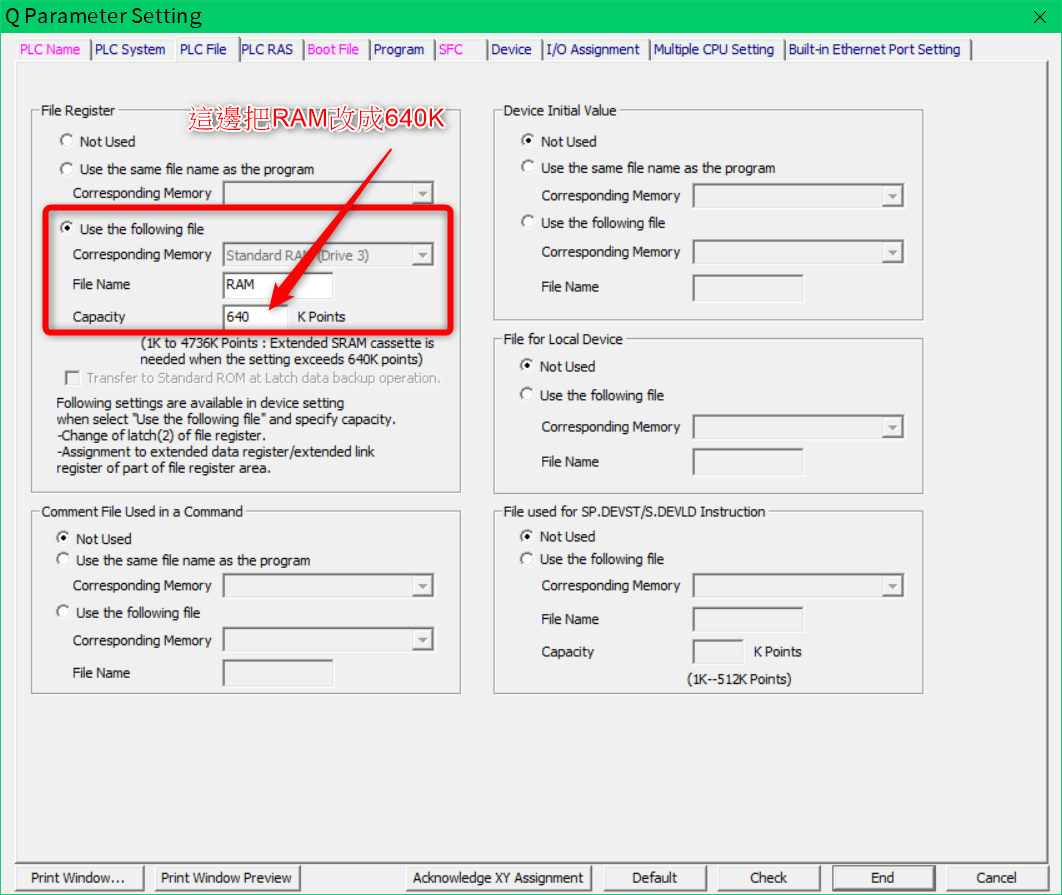This screenshot has width=1062, height=895.
Task: Open the I/O Assignment tab
Action: (x=593, y=49)
